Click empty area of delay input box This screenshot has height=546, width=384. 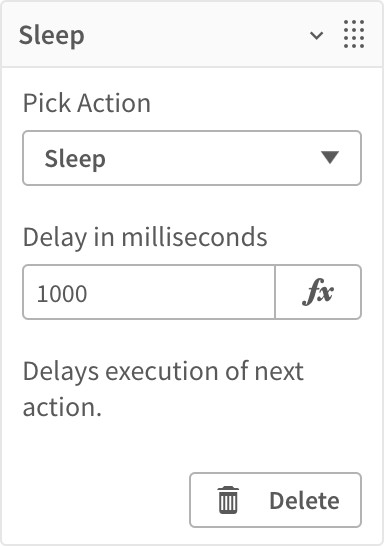click(181, 292)
